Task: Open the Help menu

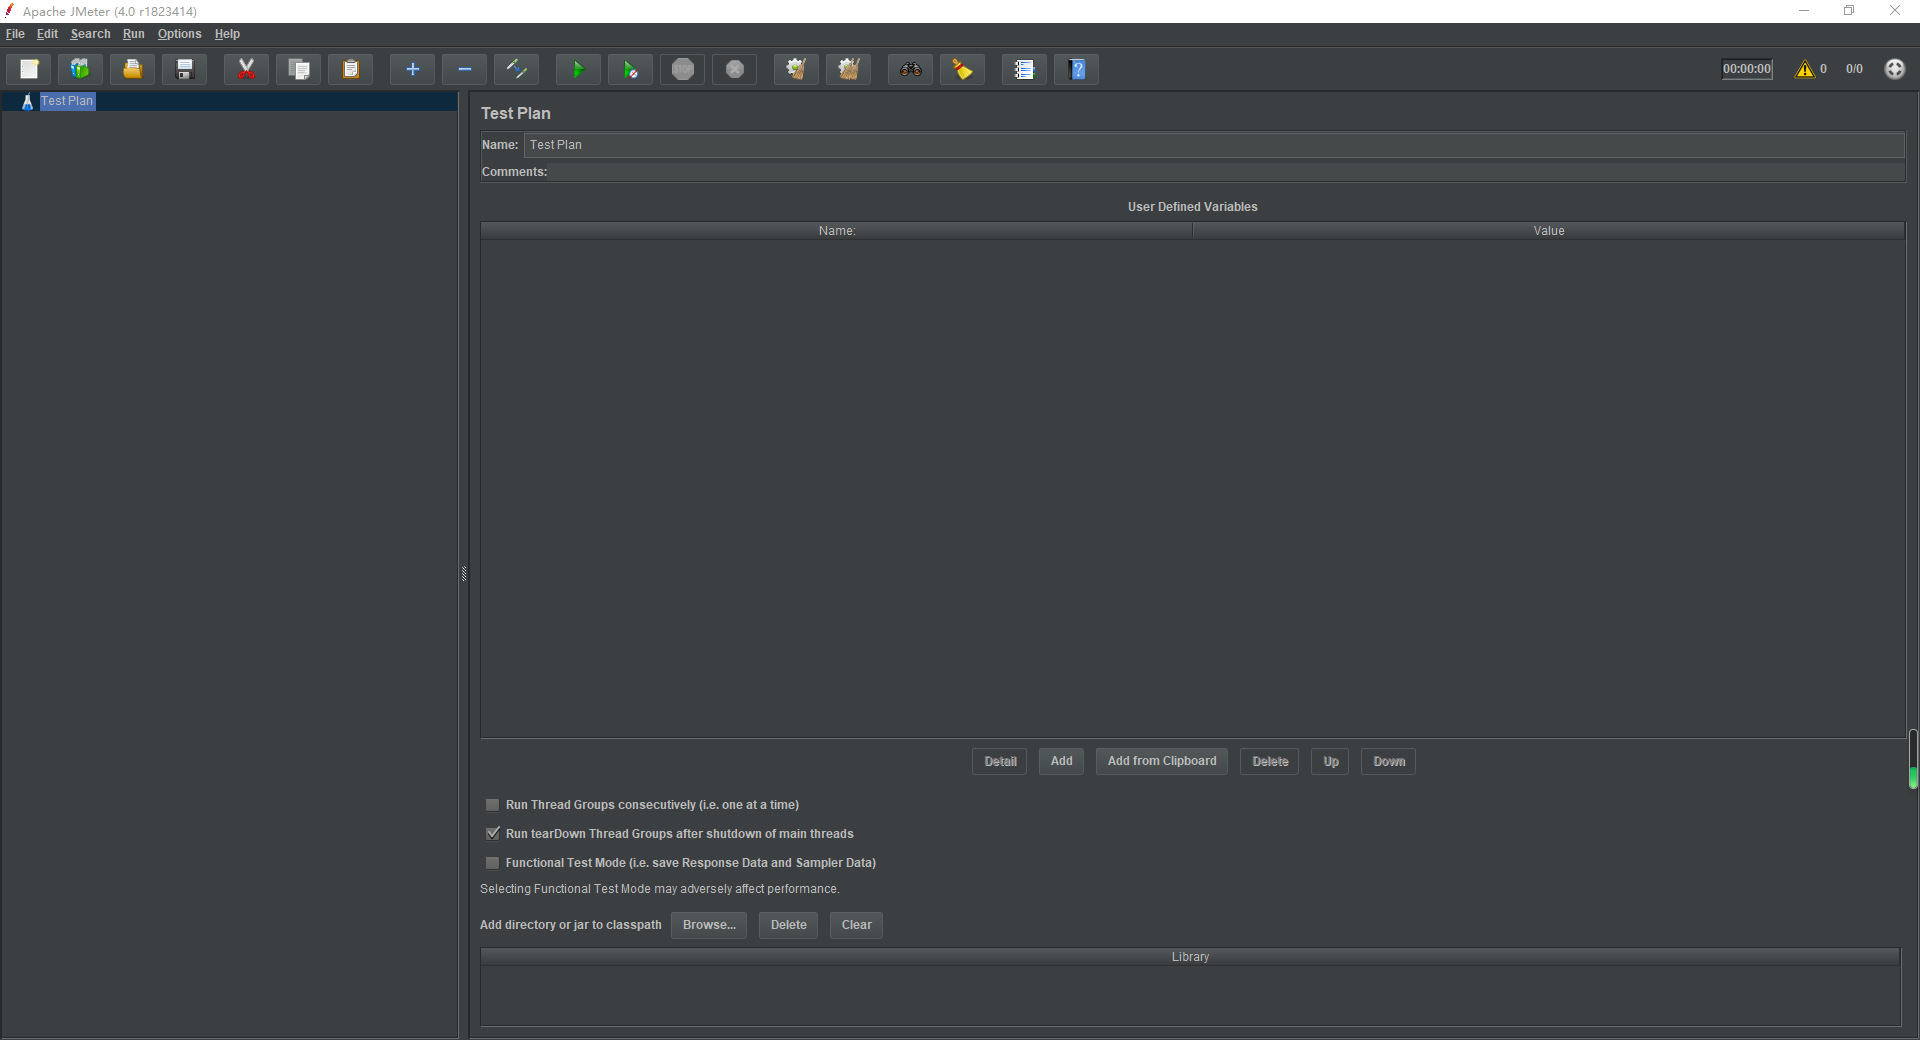Action: coord(227,34)
